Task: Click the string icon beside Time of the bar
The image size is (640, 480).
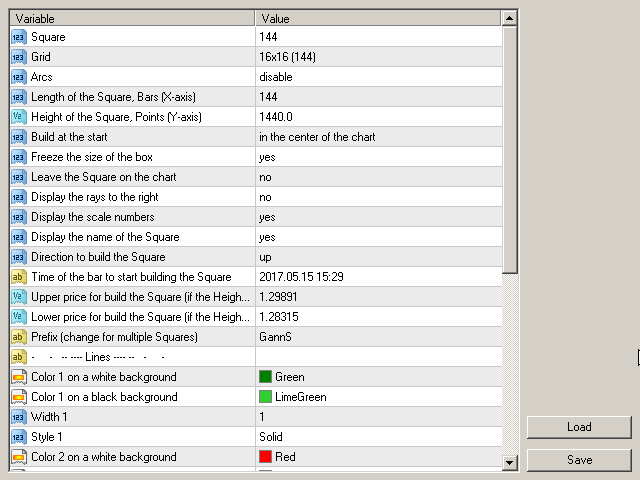Action: pyautogui.click(x=19, y=277)
